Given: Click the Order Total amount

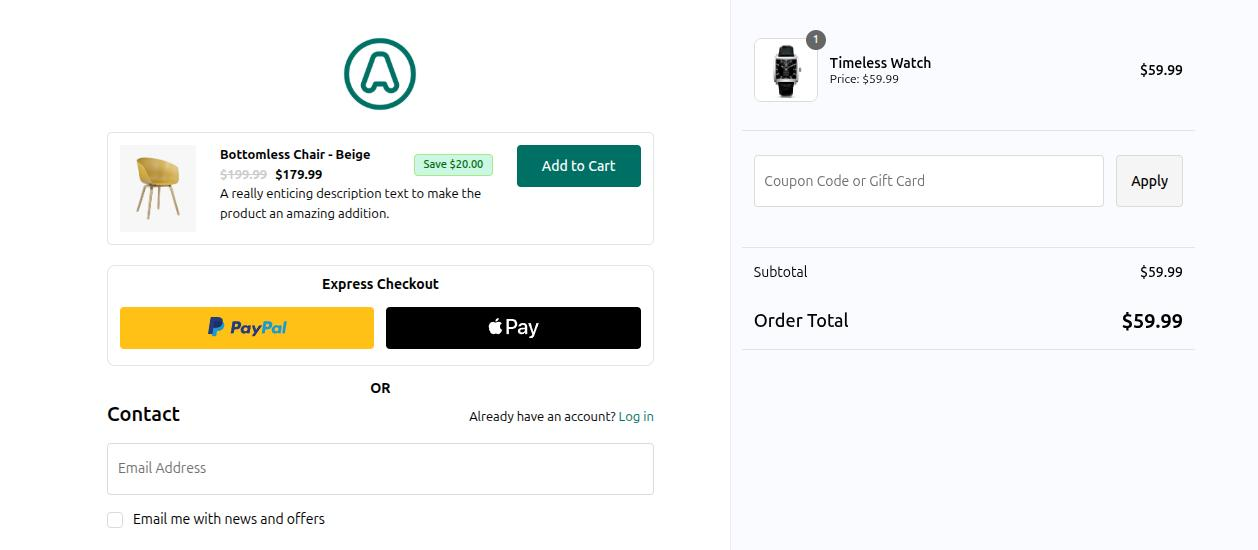Looking at the screenshot, I should tap(1152, 321).
